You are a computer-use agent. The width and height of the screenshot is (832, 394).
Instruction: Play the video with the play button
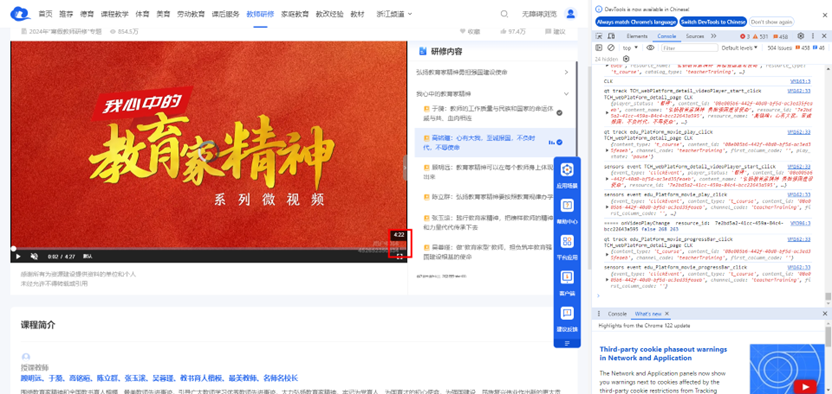coord(18,256)
